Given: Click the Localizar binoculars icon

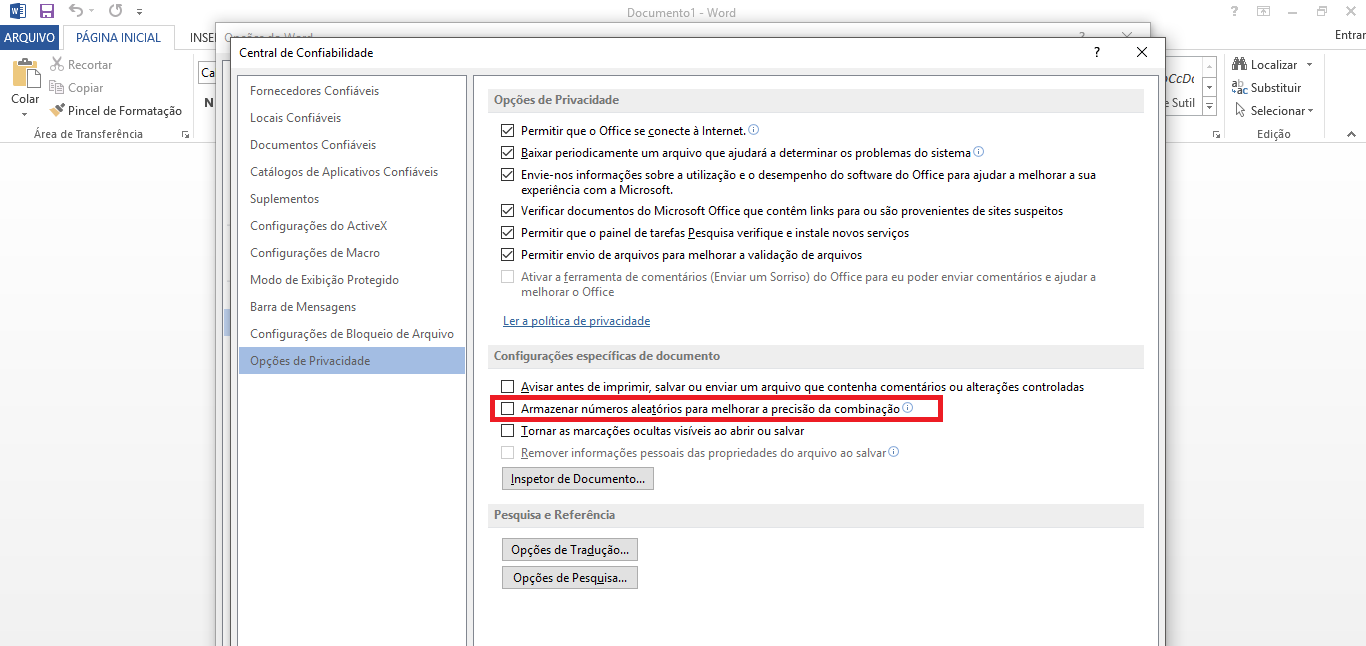Looking at the screenshot, I should (x=1240, y=64).
